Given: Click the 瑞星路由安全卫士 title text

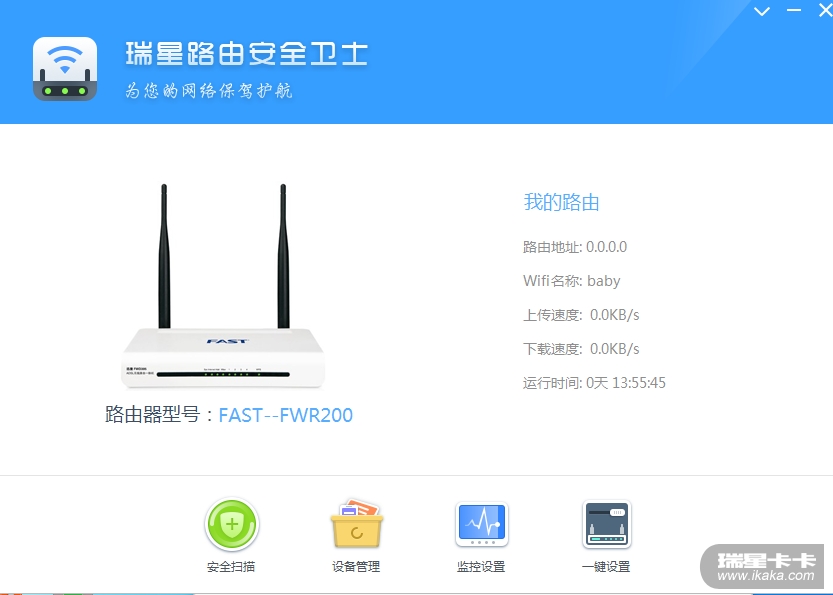Looking at the screenshot, I should [x=247, y=54].
